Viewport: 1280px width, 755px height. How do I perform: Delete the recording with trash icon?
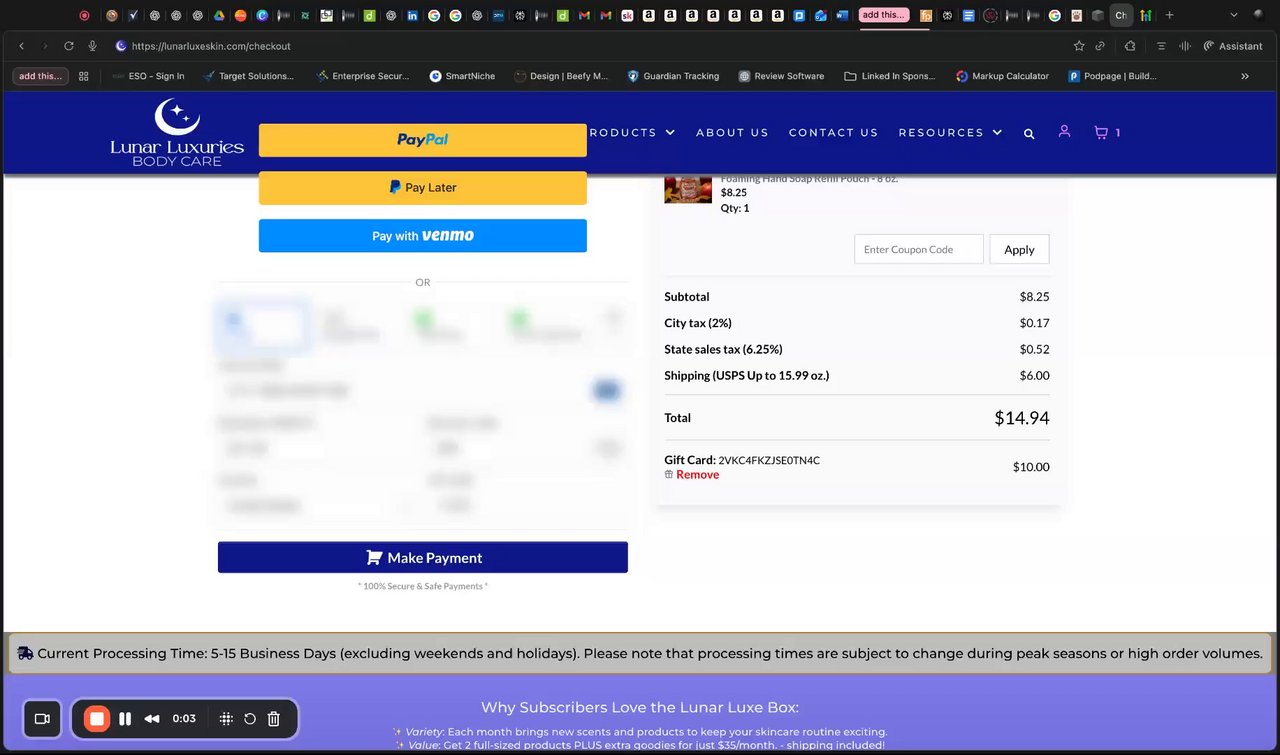[274, 718]
